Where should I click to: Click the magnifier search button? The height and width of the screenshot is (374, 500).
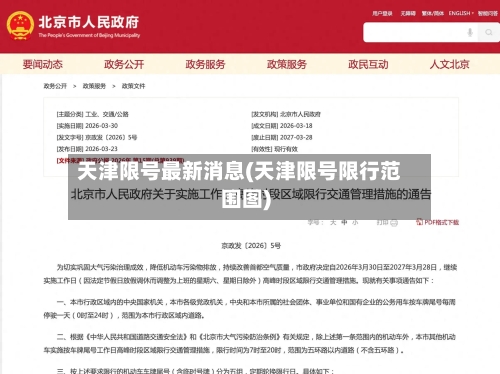click(x=489, y=32)
